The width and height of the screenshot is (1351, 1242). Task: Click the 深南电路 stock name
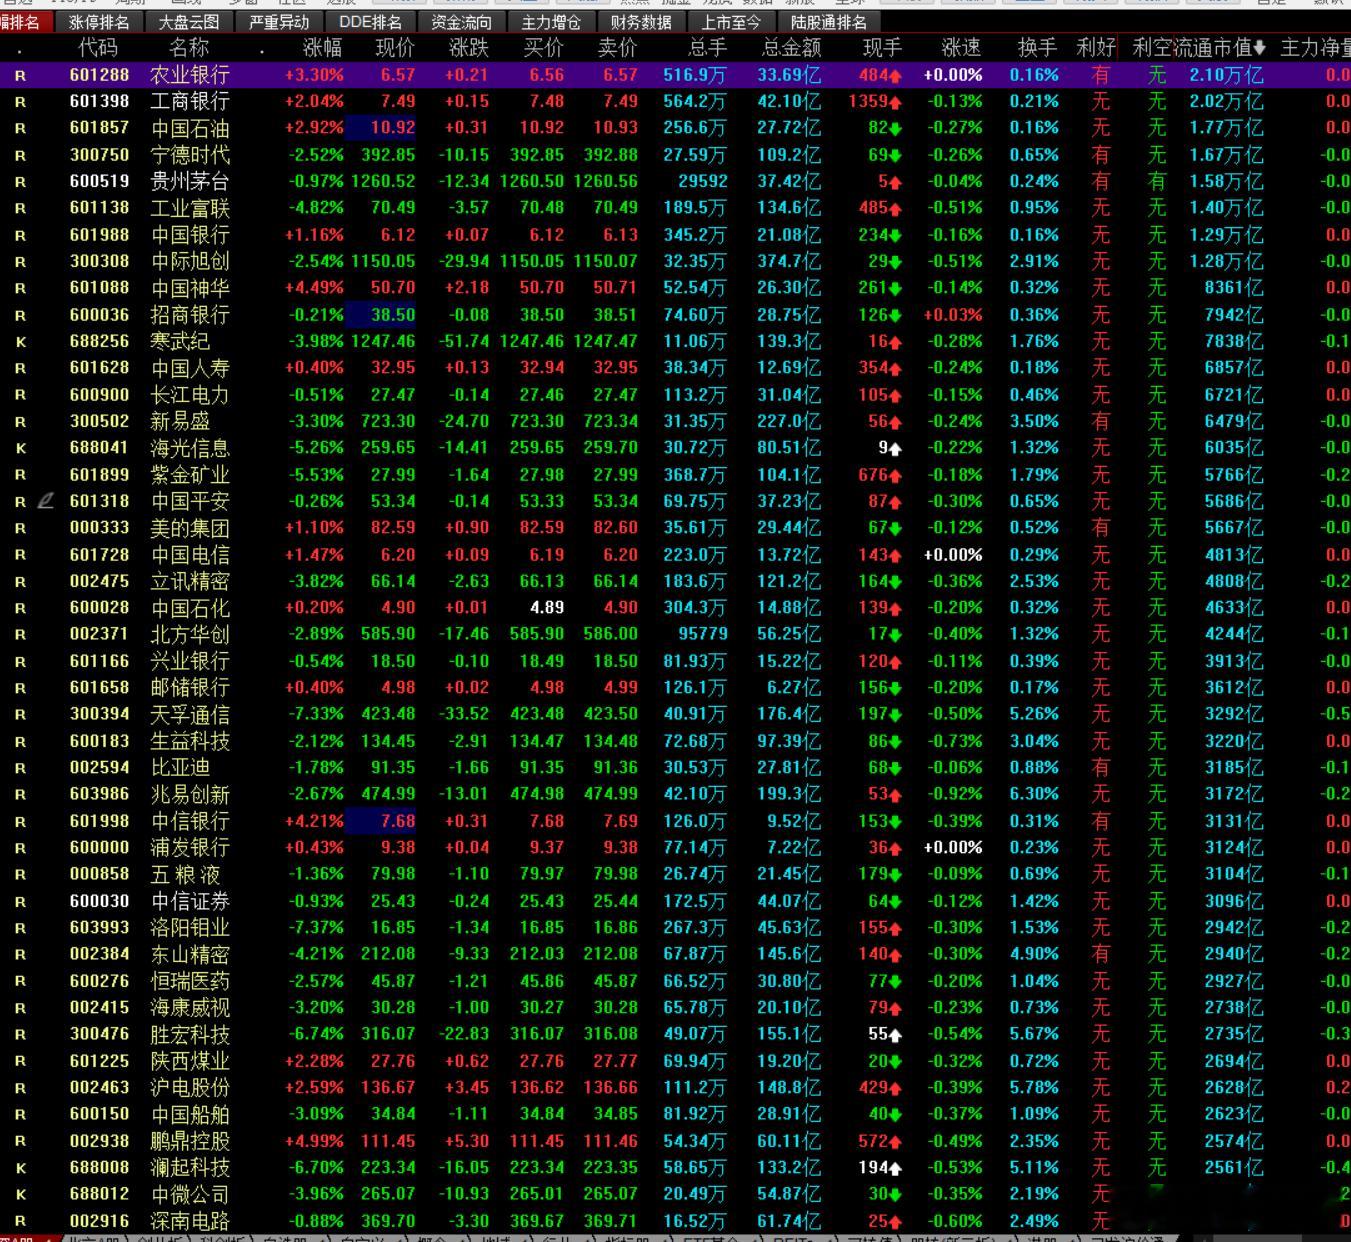coord(190,1221)
